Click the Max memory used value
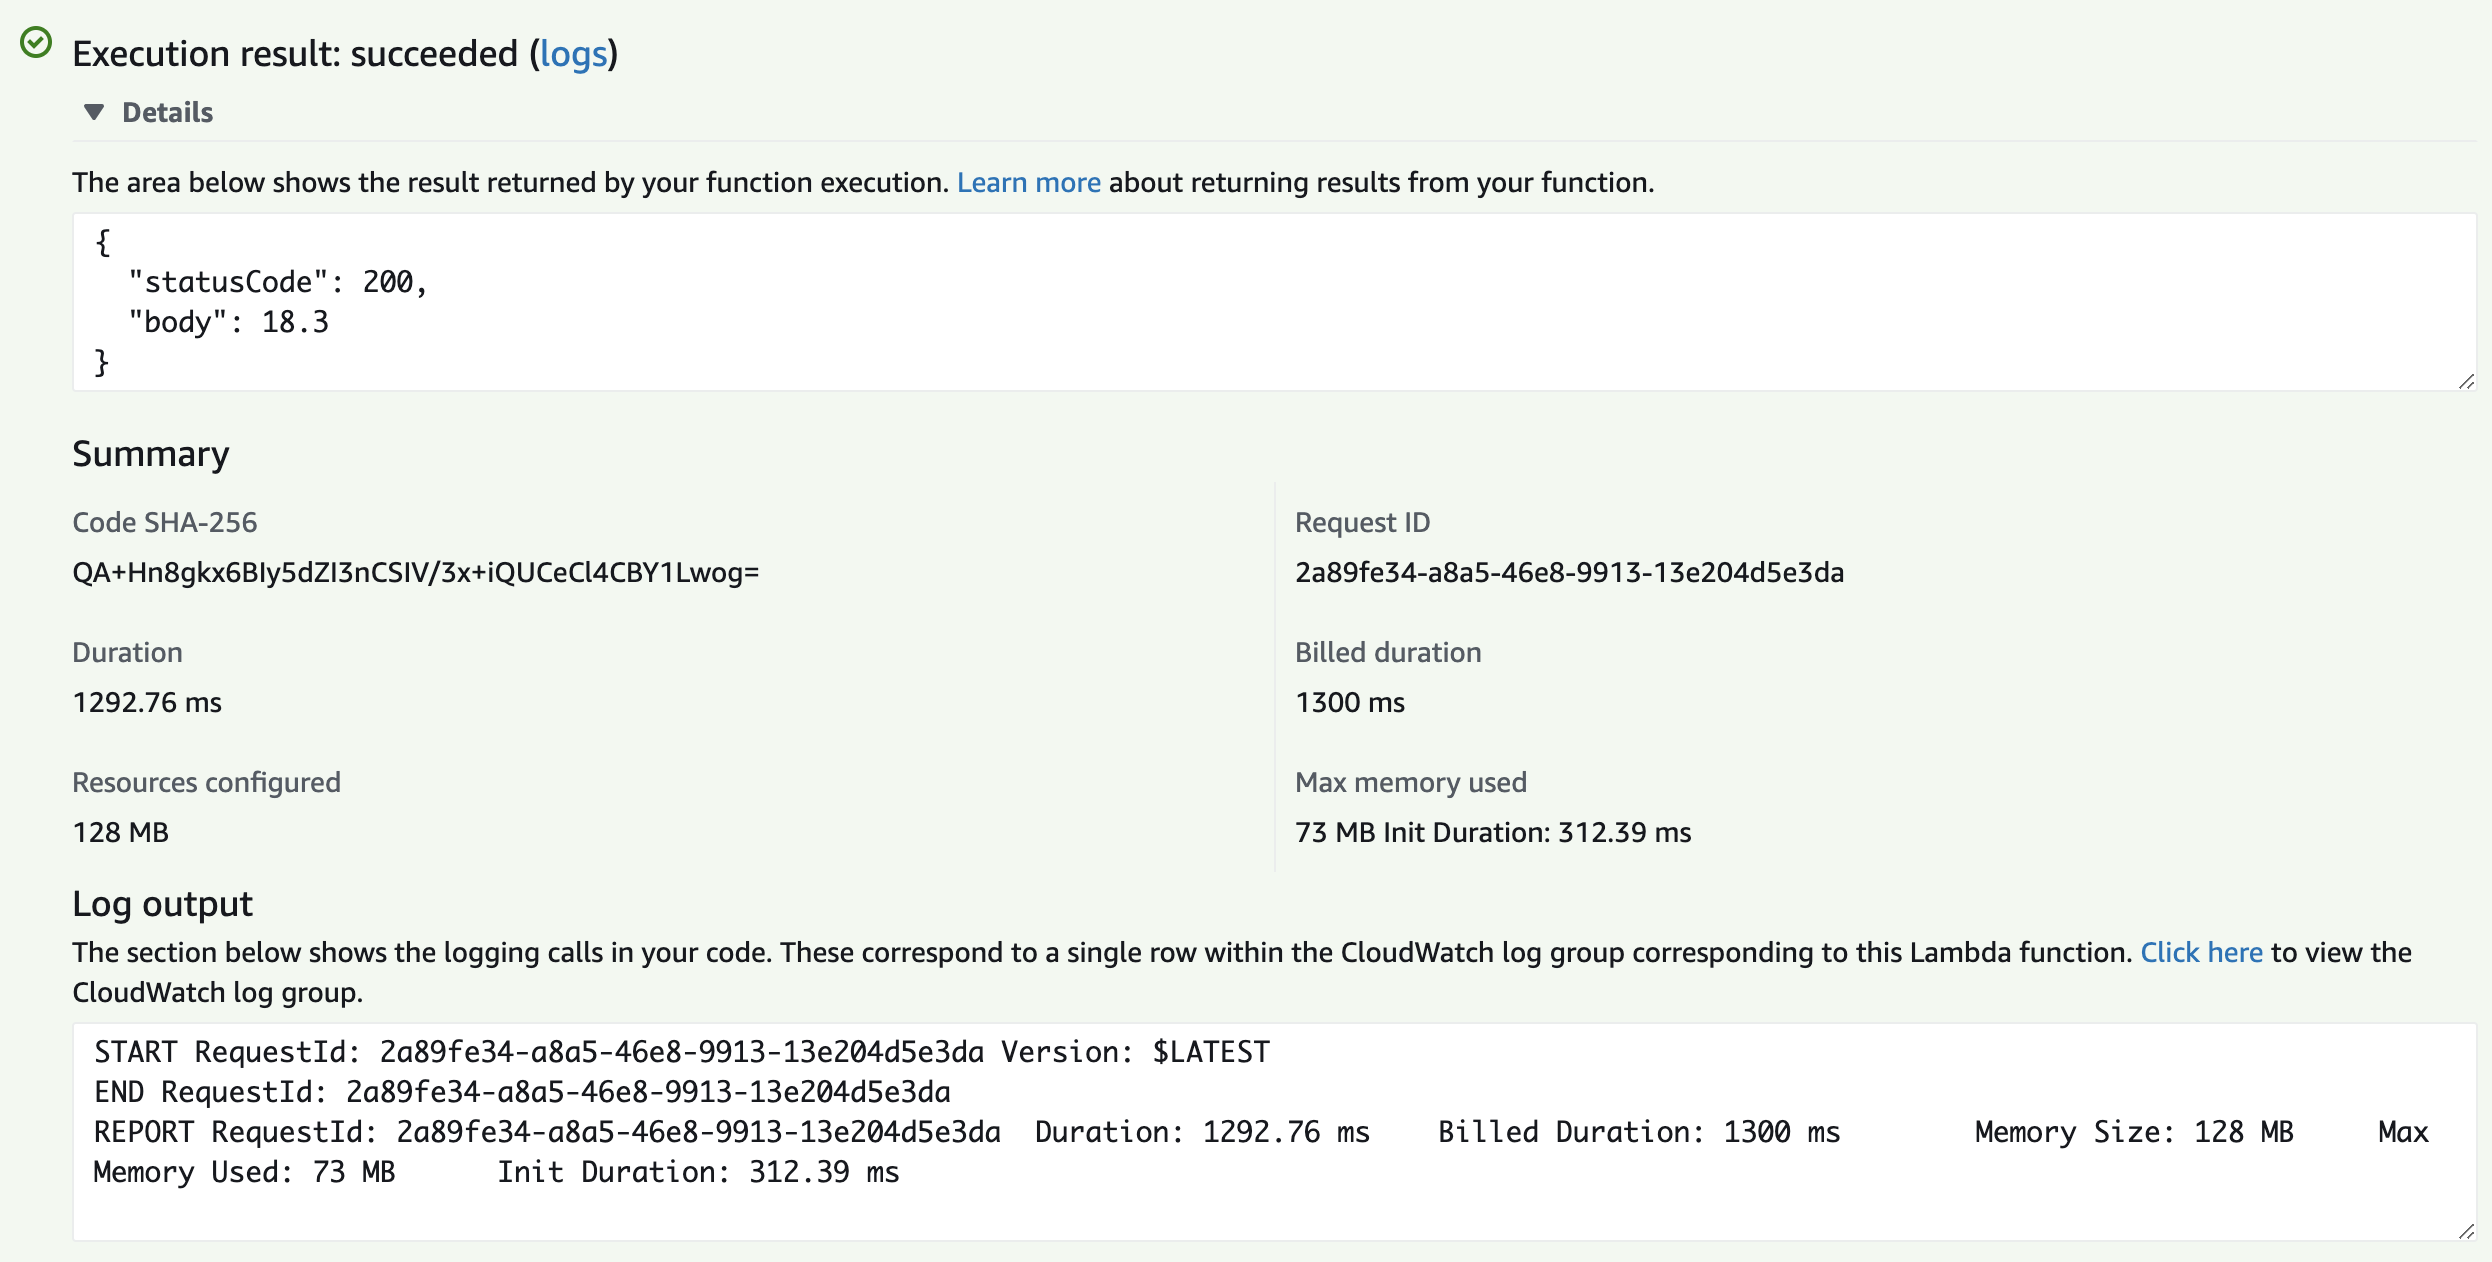This screenshot has width=2492, height=1262. pyautogui.click(x=1492, y=832)
